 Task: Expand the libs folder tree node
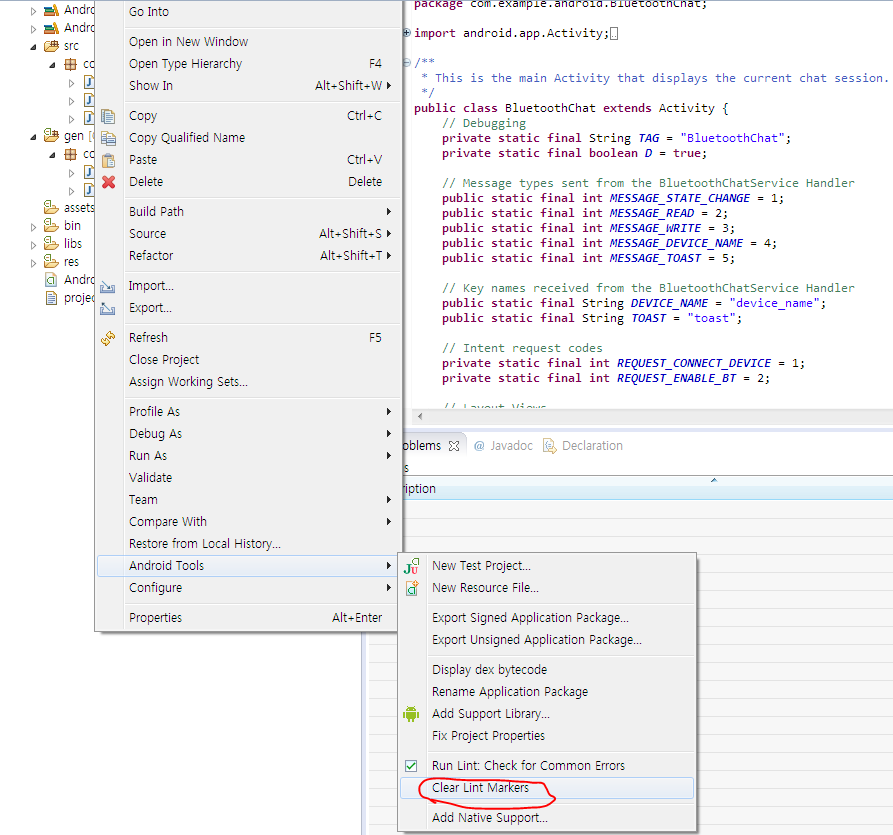coord(33,245)
